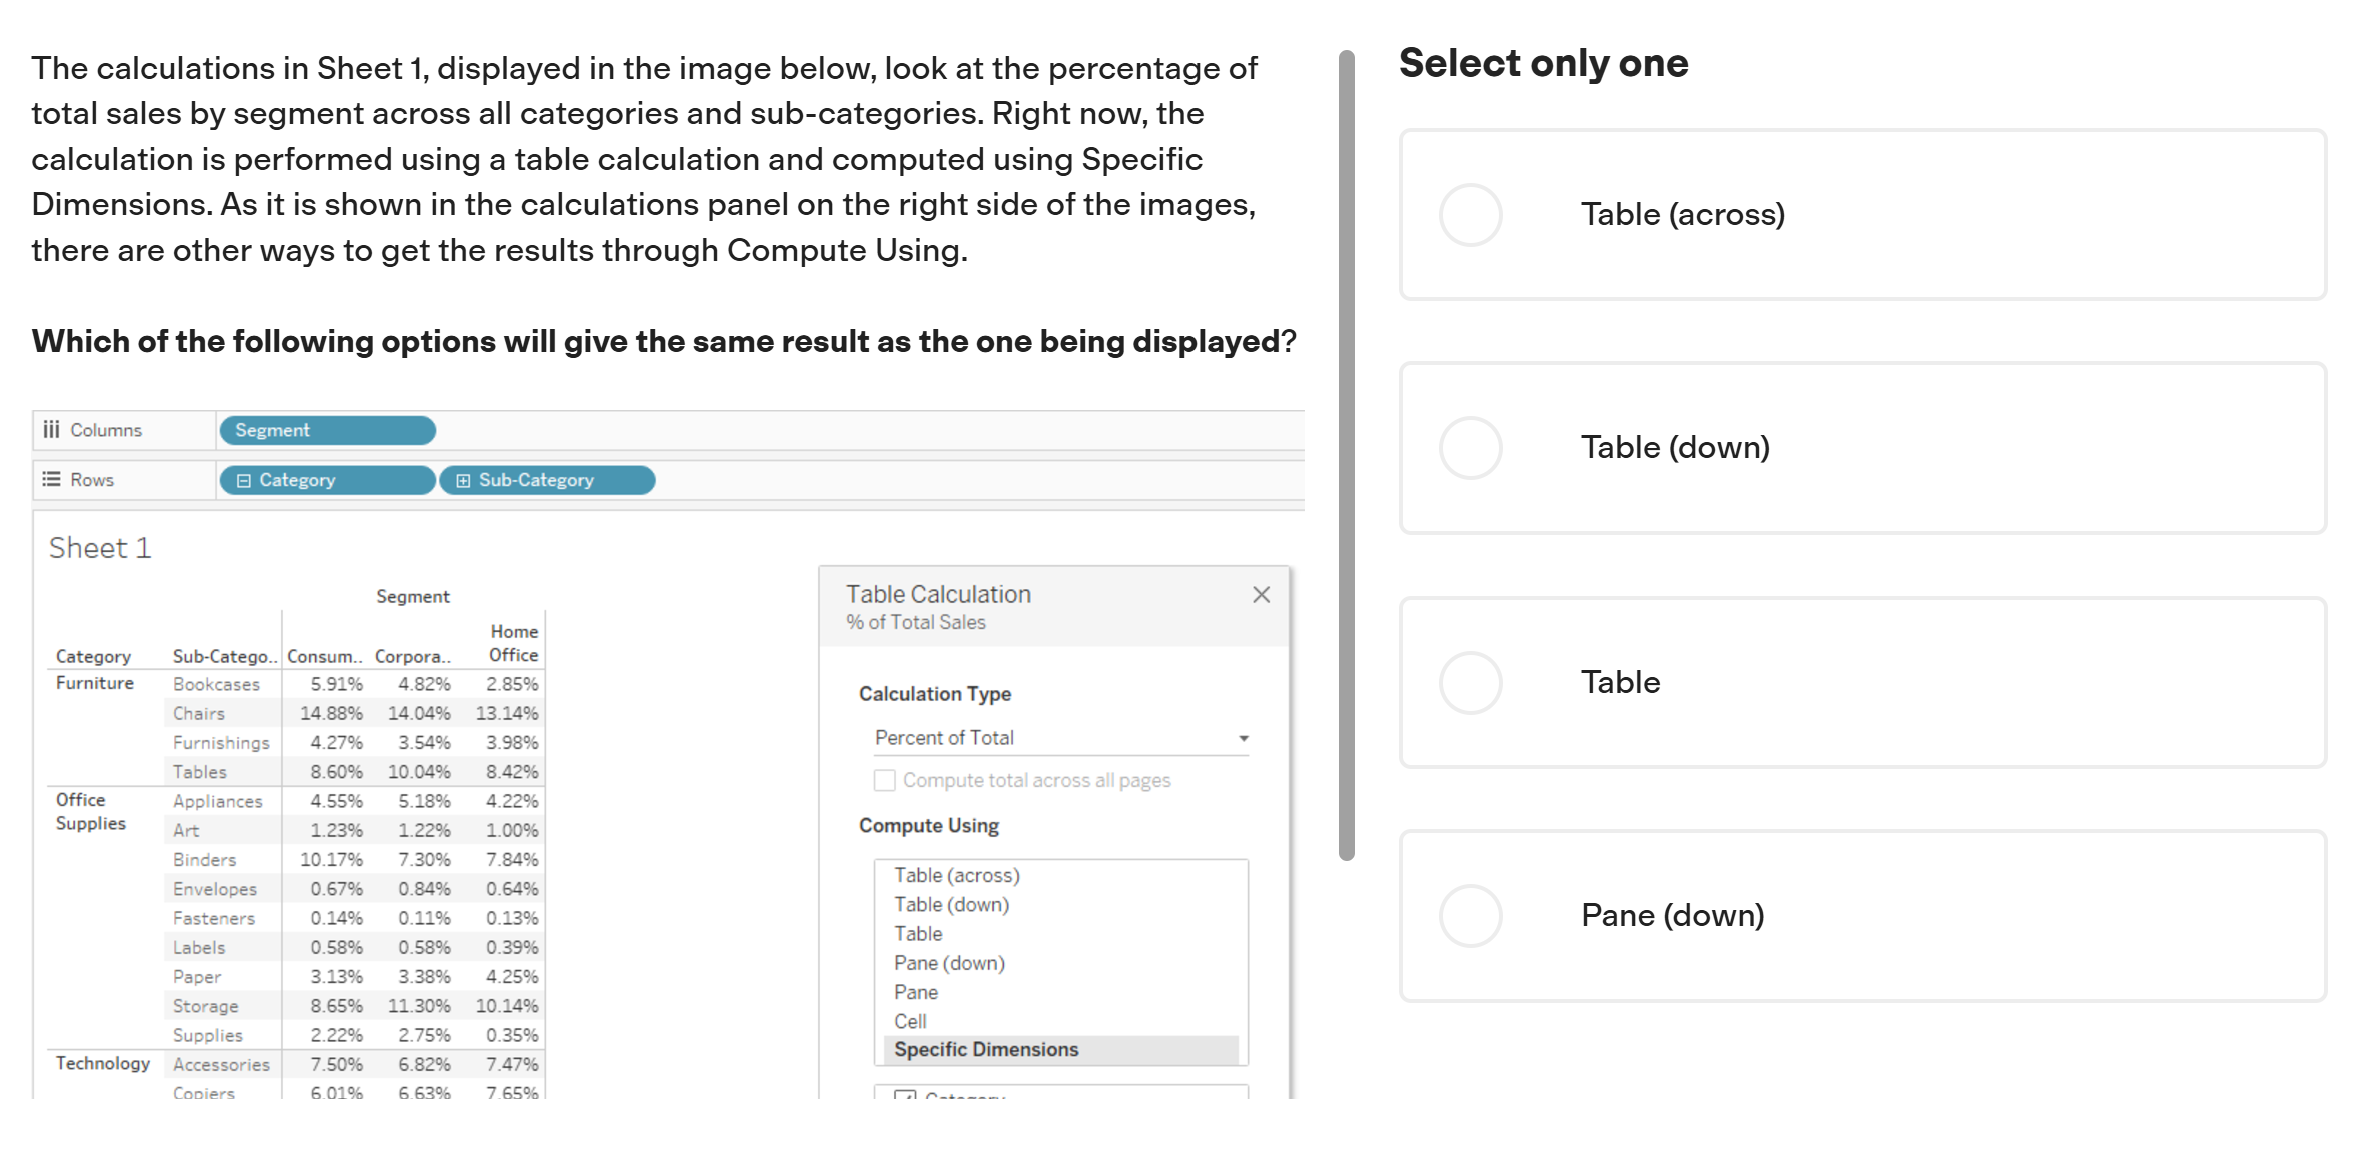Select the Table (across) radio button
The height and width of the screenshot is (1162, 2378).
[1470, 215]
